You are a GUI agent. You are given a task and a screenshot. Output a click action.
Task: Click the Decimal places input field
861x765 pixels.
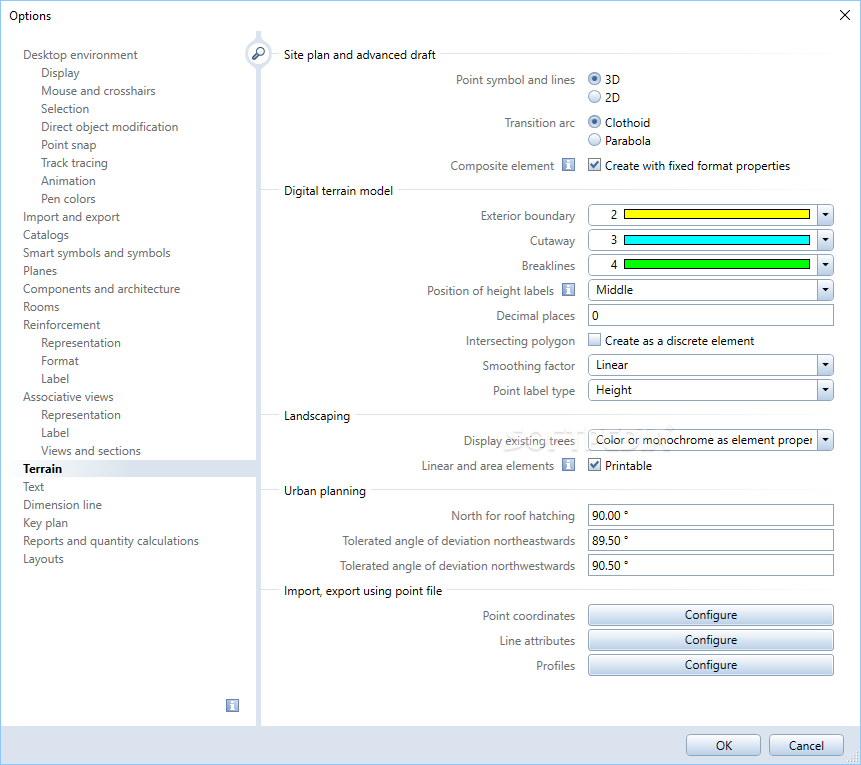[711, 315]
